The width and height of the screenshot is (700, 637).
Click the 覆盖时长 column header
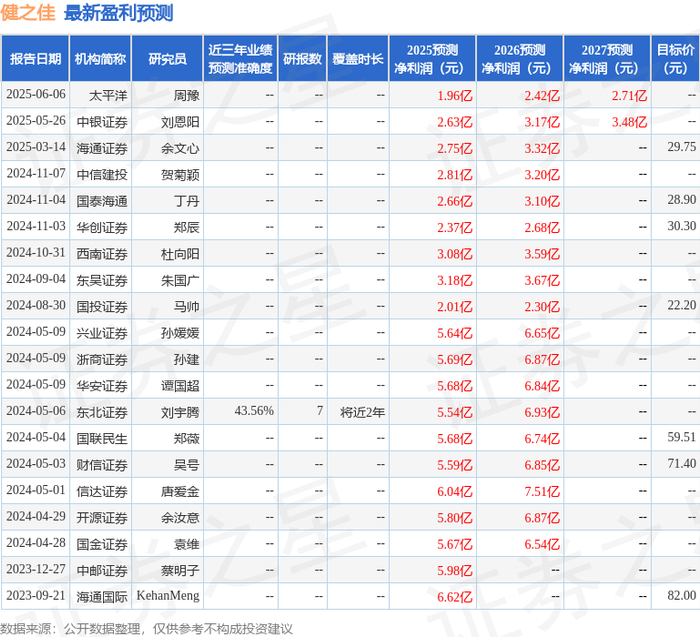pyautogui.click(x=358, y=59)
